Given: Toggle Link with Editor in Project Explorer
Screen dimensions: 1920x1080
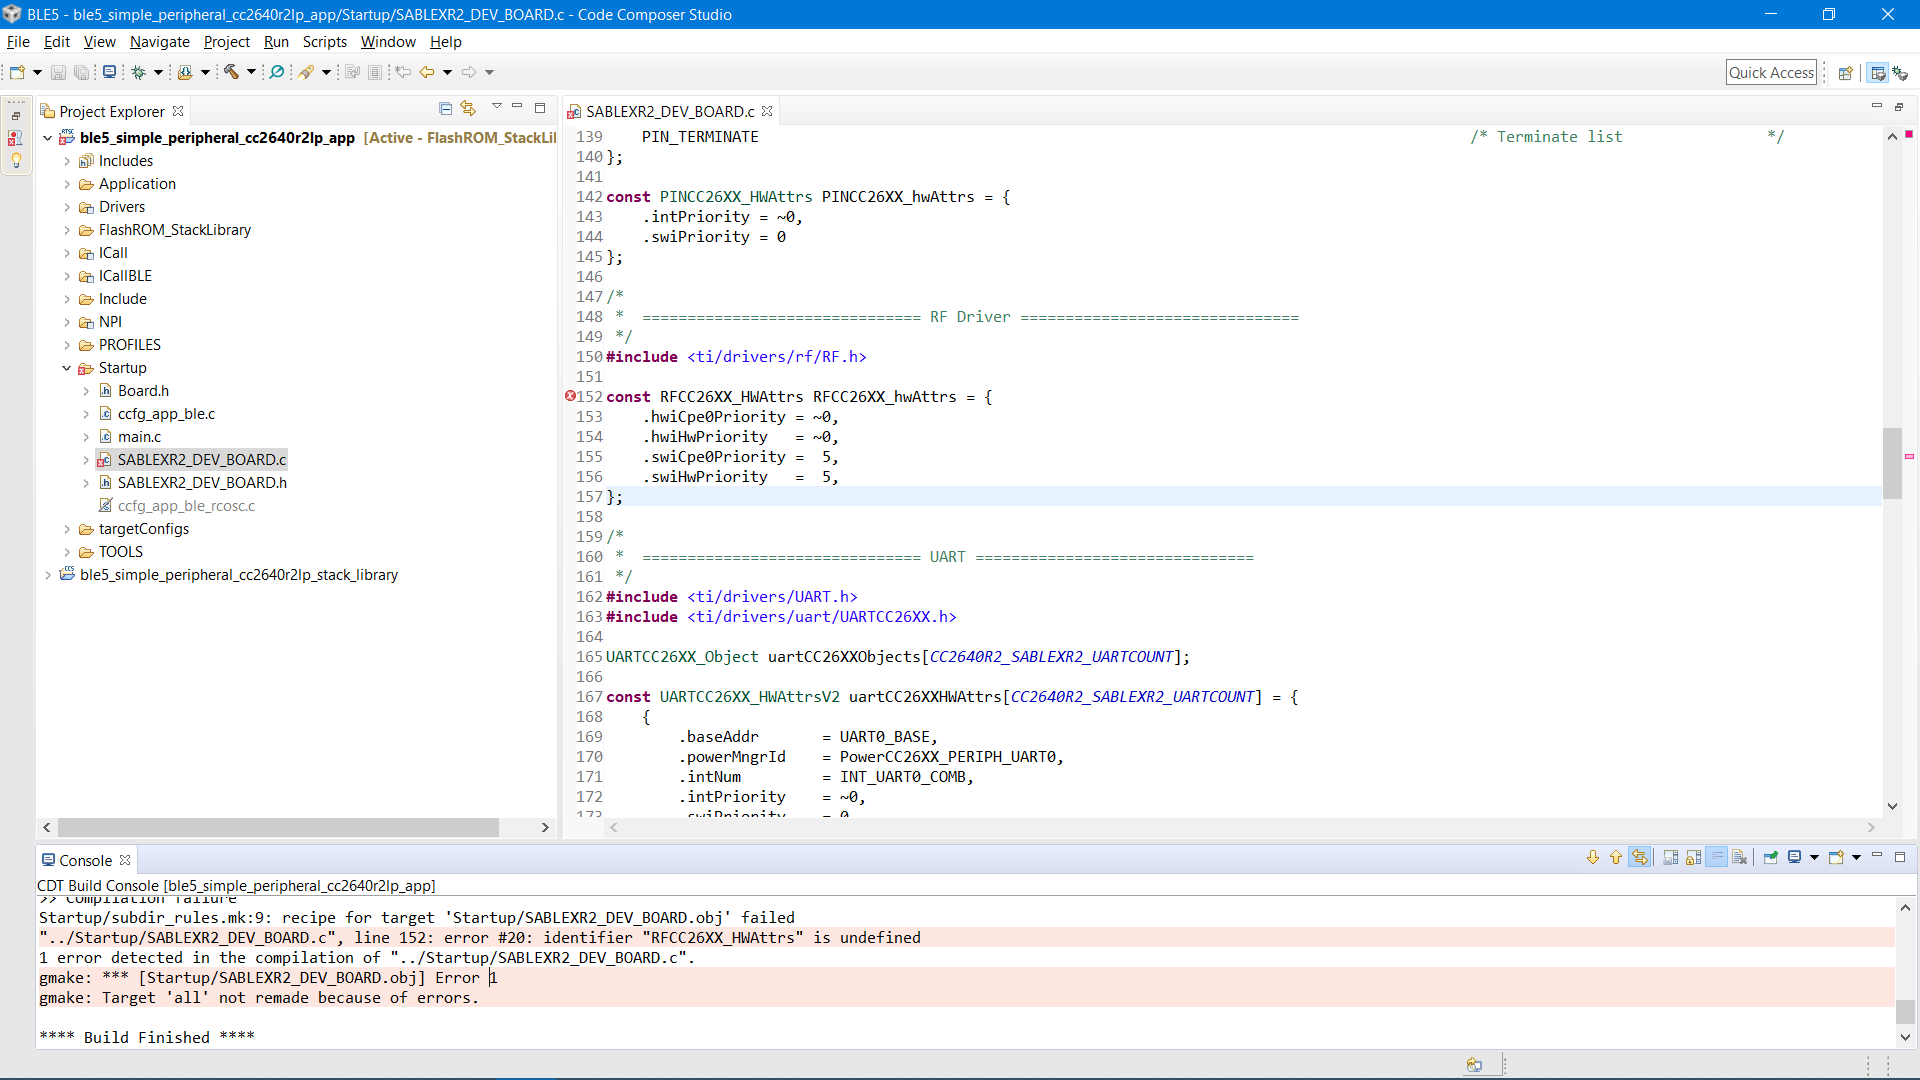Looking at the screenshot, I should (468, 108).
